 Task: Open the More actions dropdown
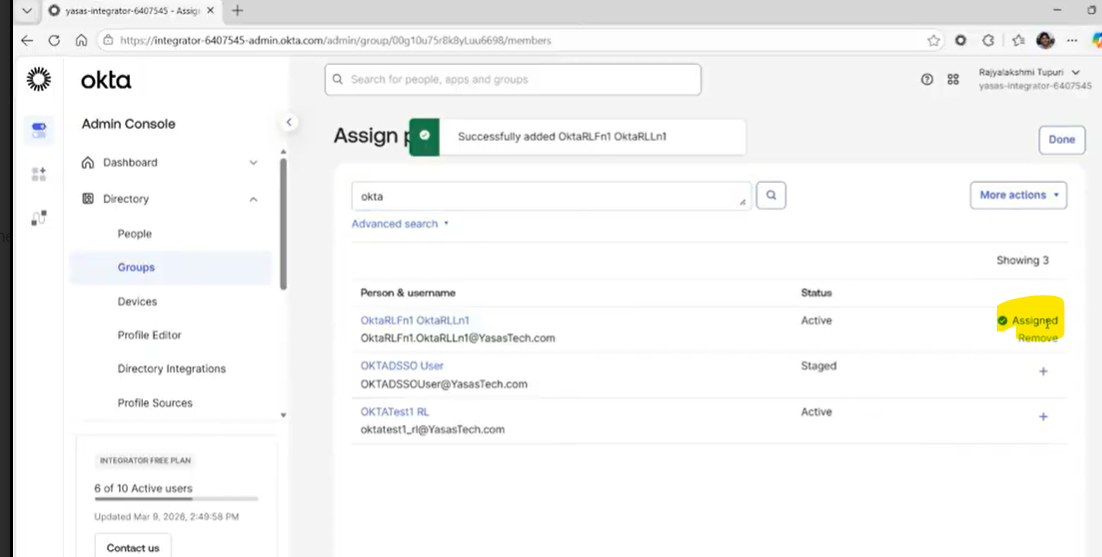pyautogui.click(x=1018, y=195)
